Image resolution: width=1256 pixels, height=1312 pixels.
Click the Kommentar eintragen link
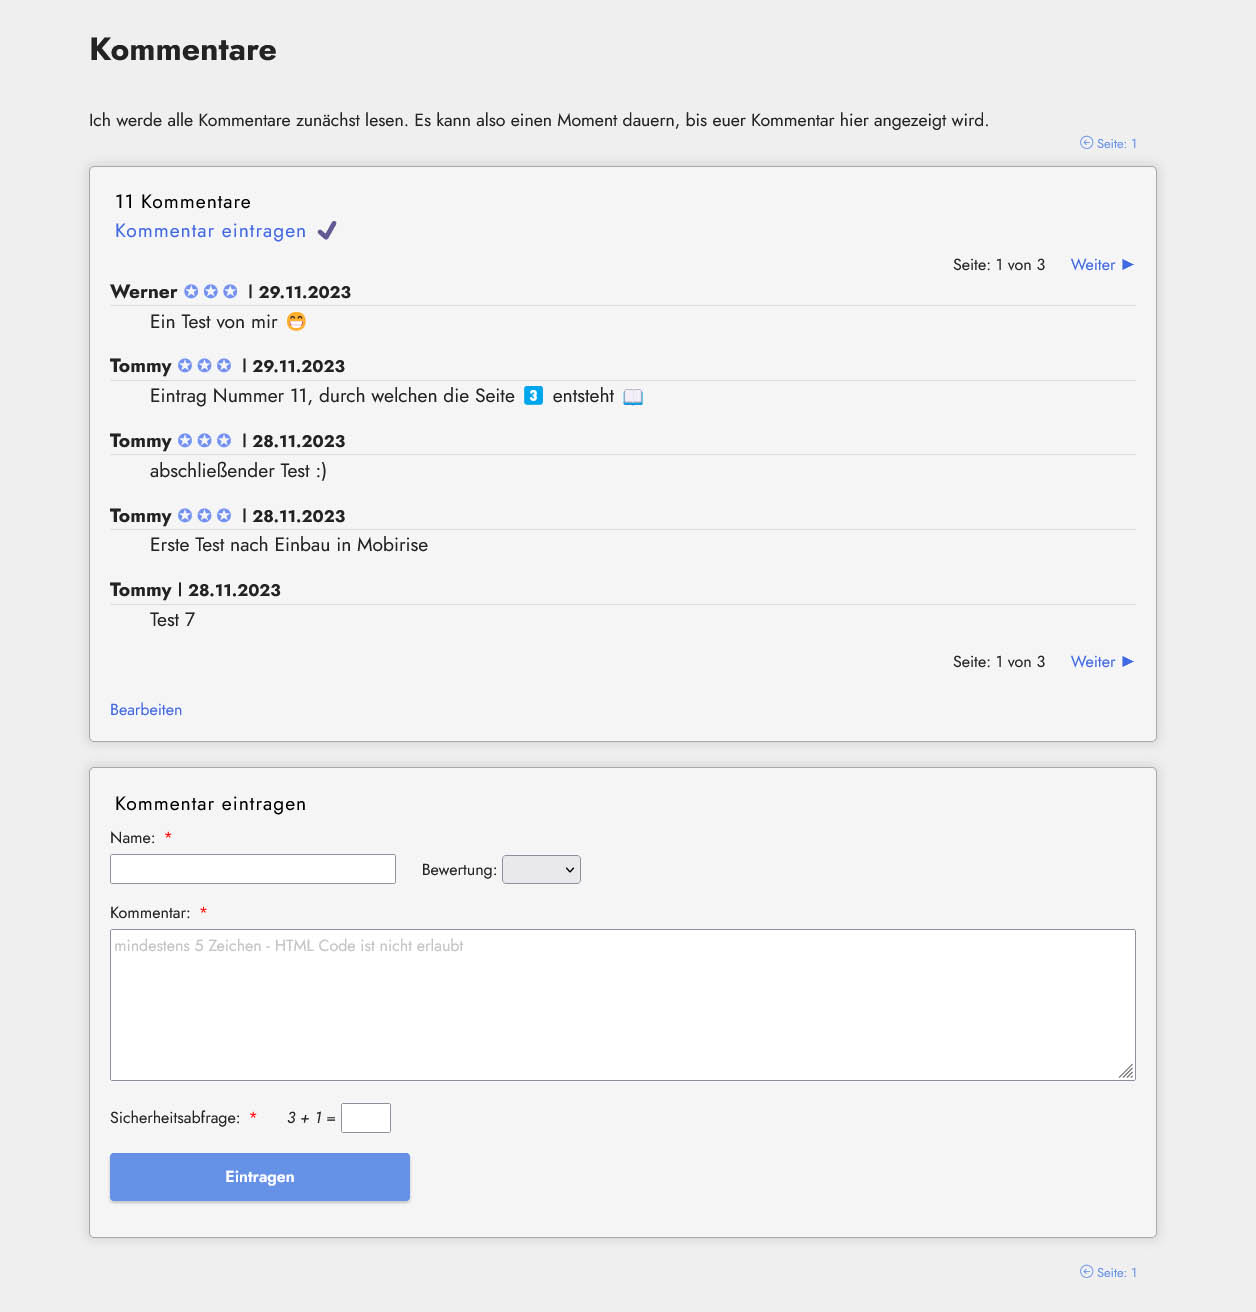(x=210, y=231)
